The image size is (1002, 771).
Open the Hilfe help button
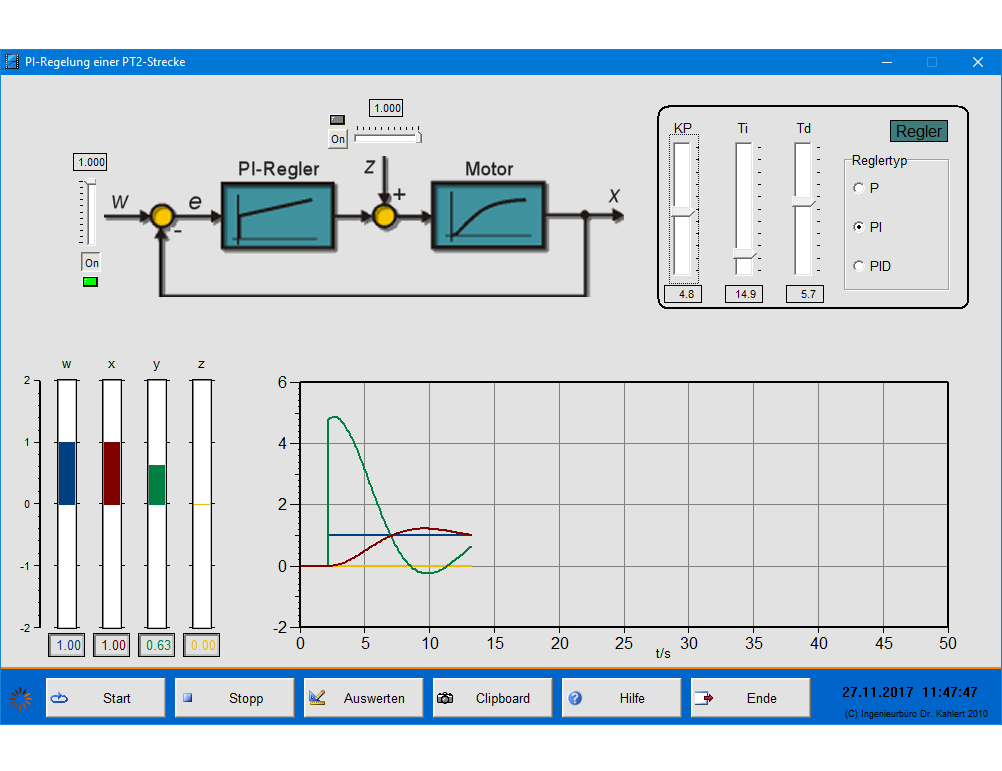[x=621, y=698]
